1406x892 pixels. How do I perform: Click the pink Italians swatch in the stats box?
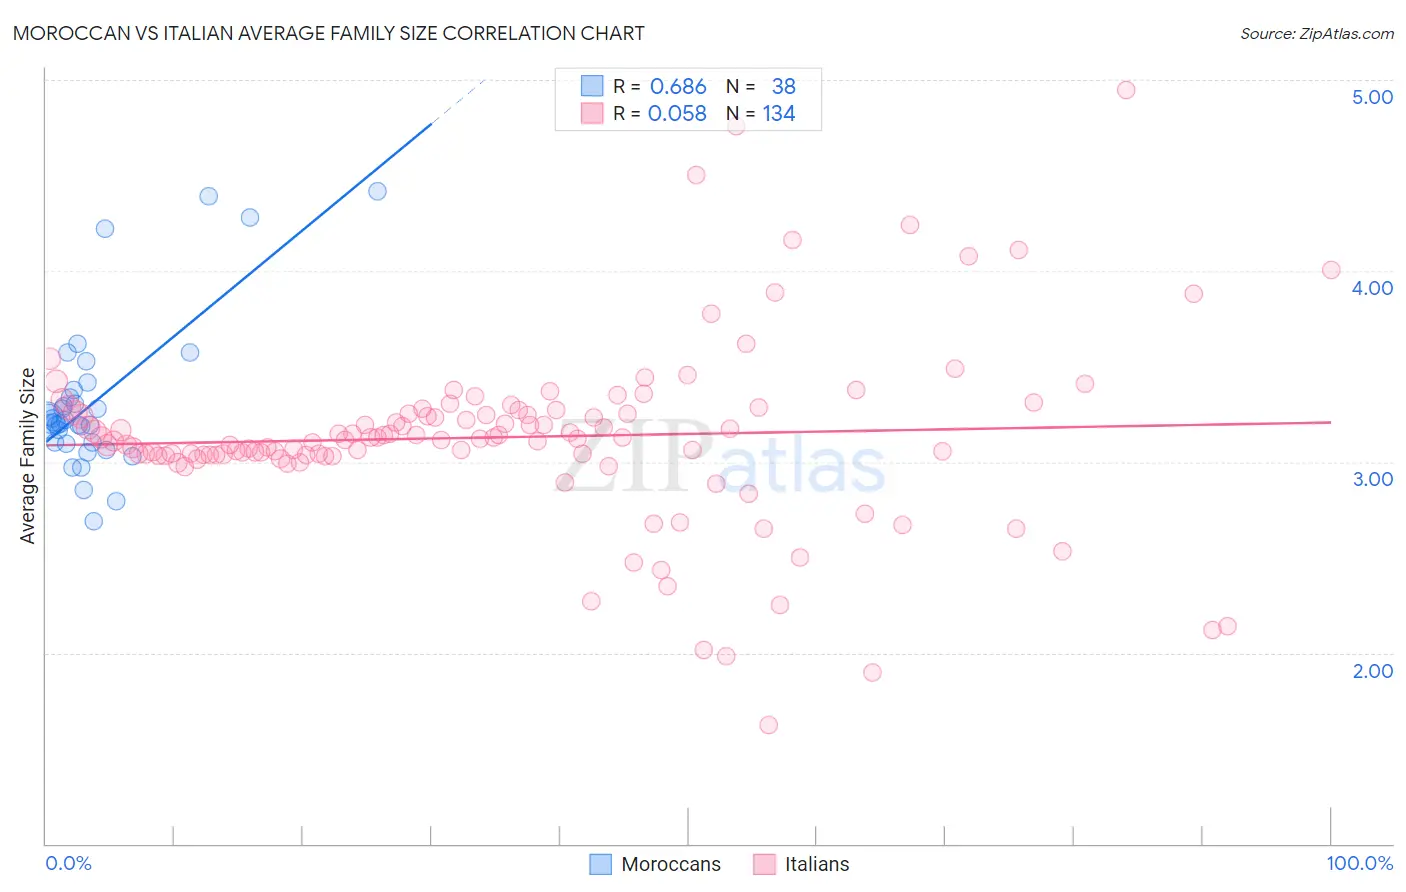592,113
